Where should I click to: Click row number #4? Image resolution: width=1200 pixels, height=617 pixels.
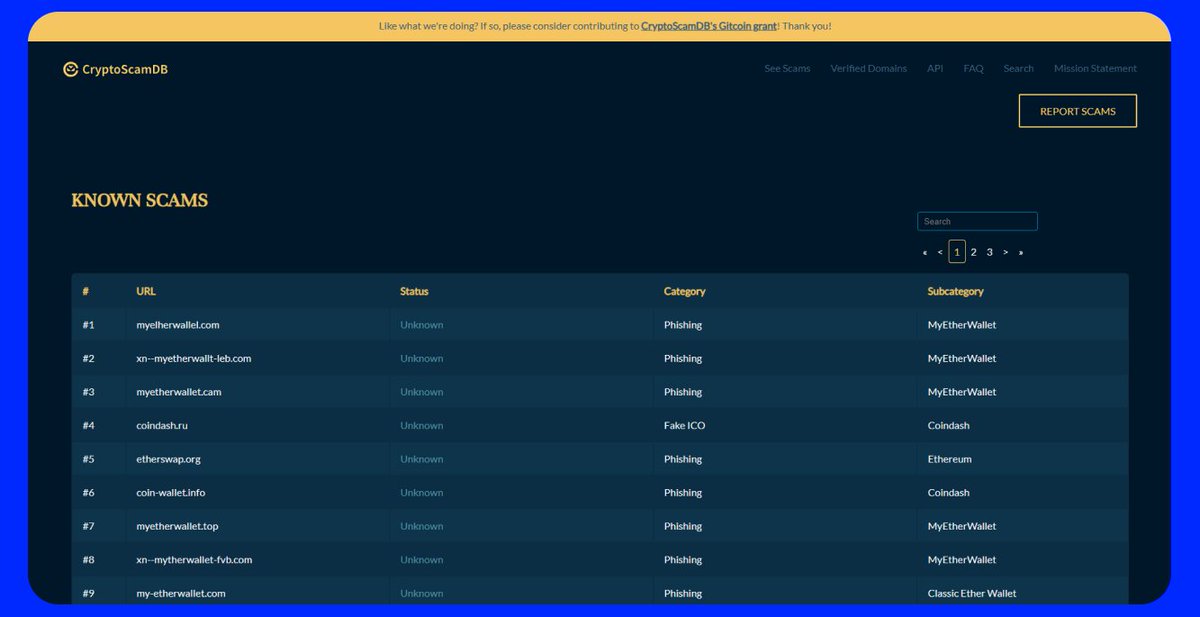tap(88, 425)
